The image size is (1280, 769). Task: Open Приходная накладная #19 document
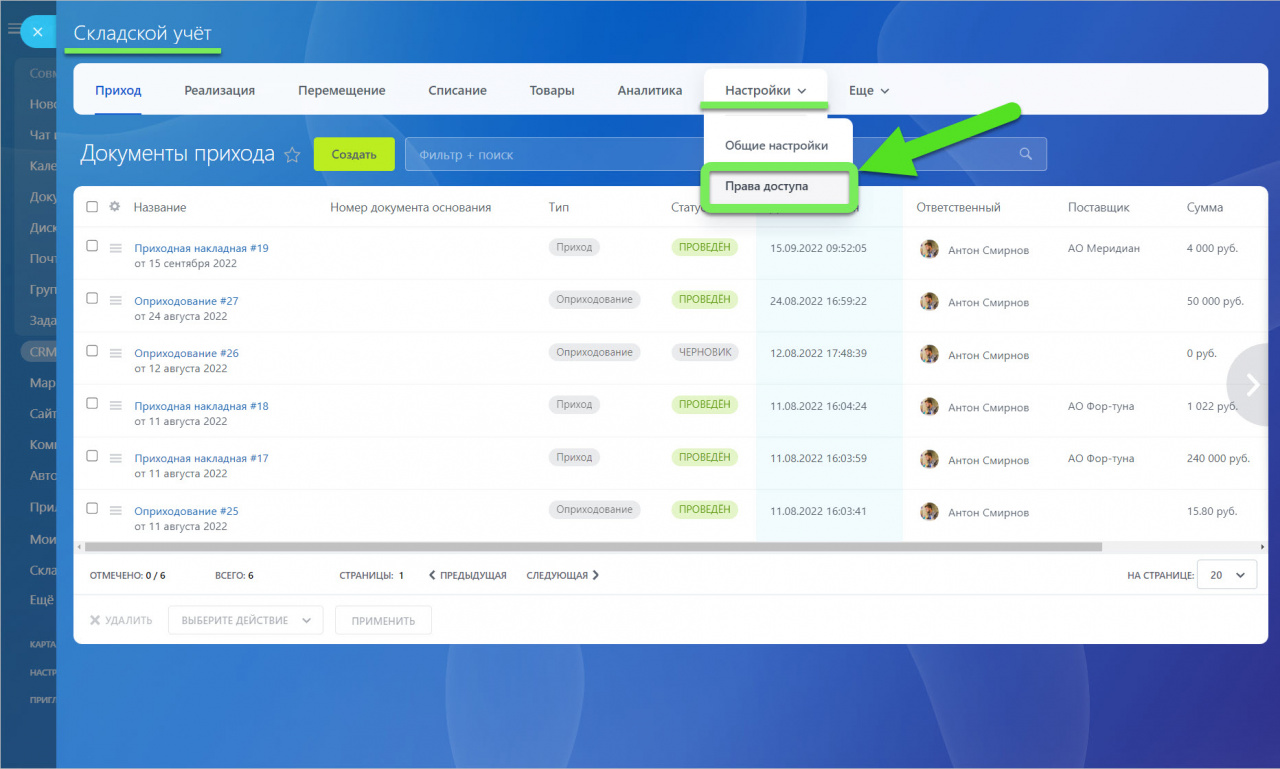click(201, 248)
